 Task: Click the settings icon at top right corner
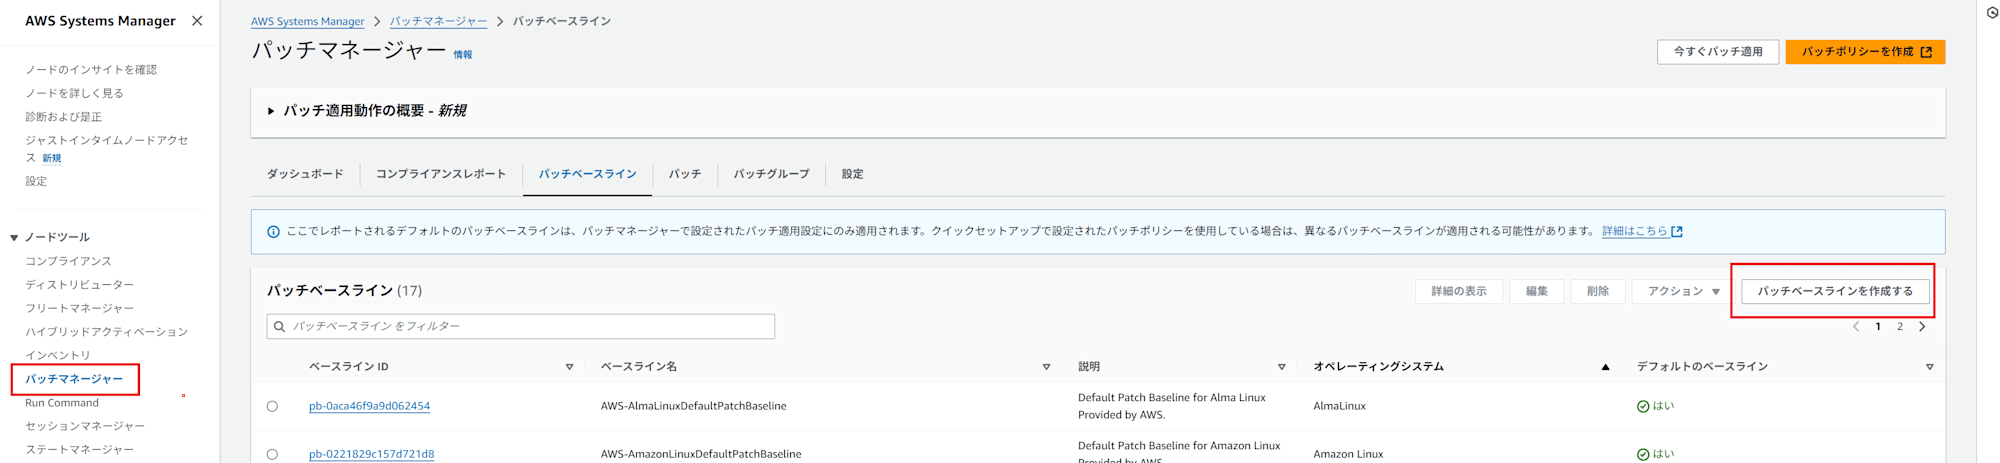click(1992, 13)
